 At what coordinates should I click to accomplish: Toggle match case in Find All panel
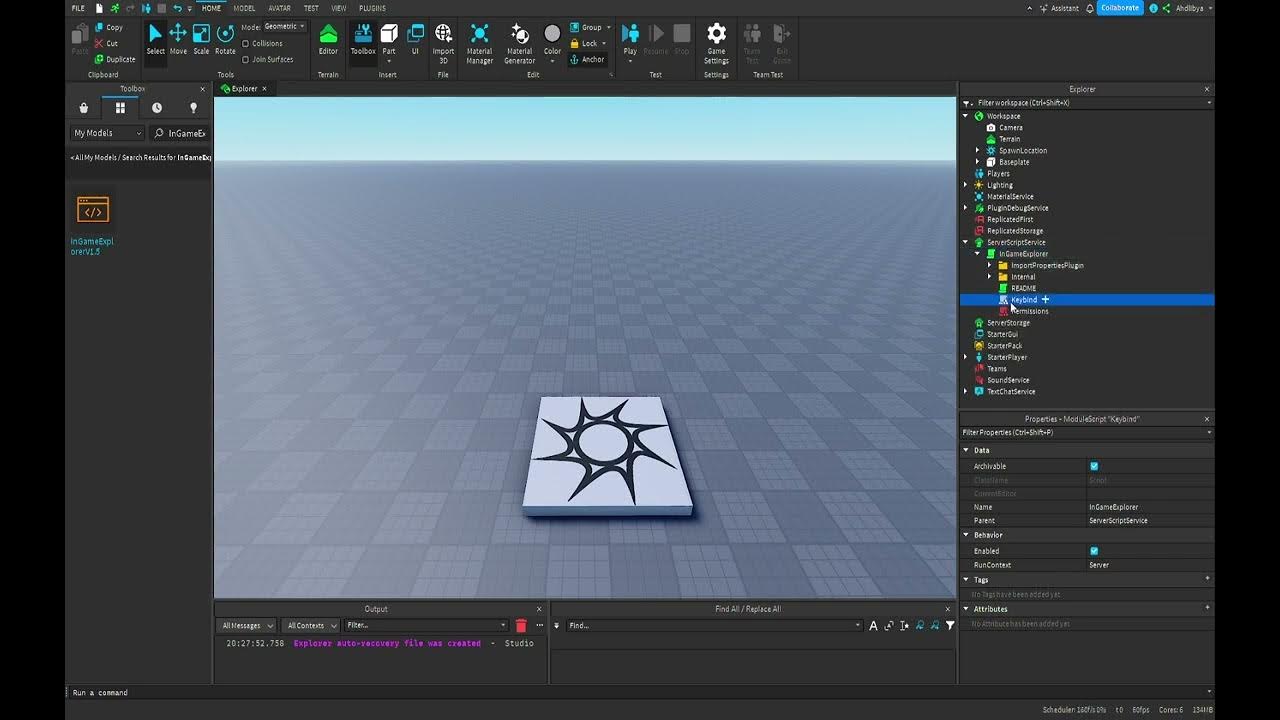click(873, 625)
